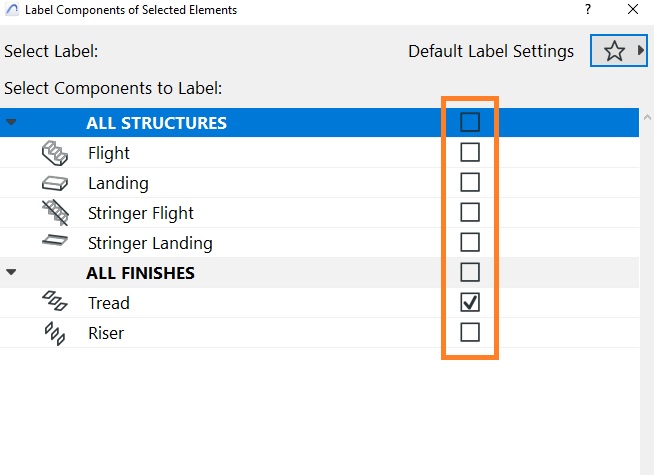The height and width of the screenshot is (475, 654).
Task: Click the ArchiCAD app icon in title bar
Action: pos(12,10)
